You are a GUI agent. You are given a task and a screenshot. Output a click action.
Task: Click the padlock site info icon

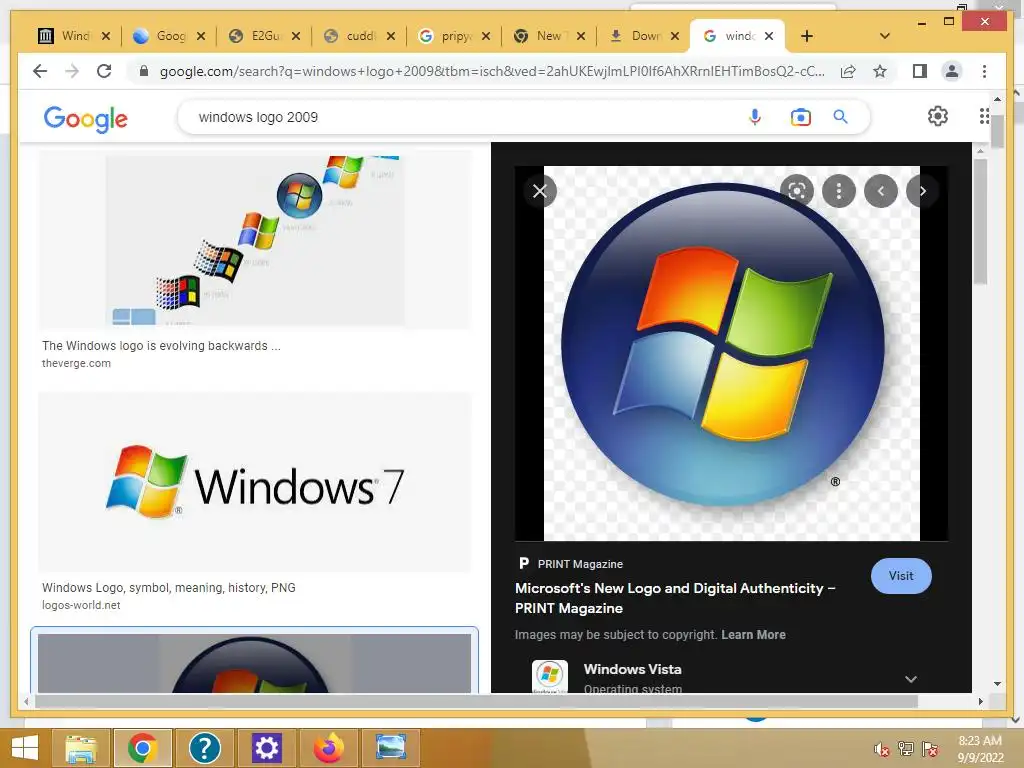tap(144, 71)
